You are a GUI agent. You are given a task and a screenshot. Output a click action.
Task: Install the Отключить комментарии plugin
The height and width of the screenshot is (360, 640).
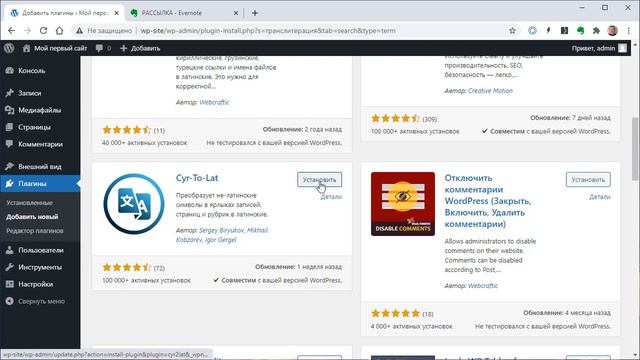588,180
